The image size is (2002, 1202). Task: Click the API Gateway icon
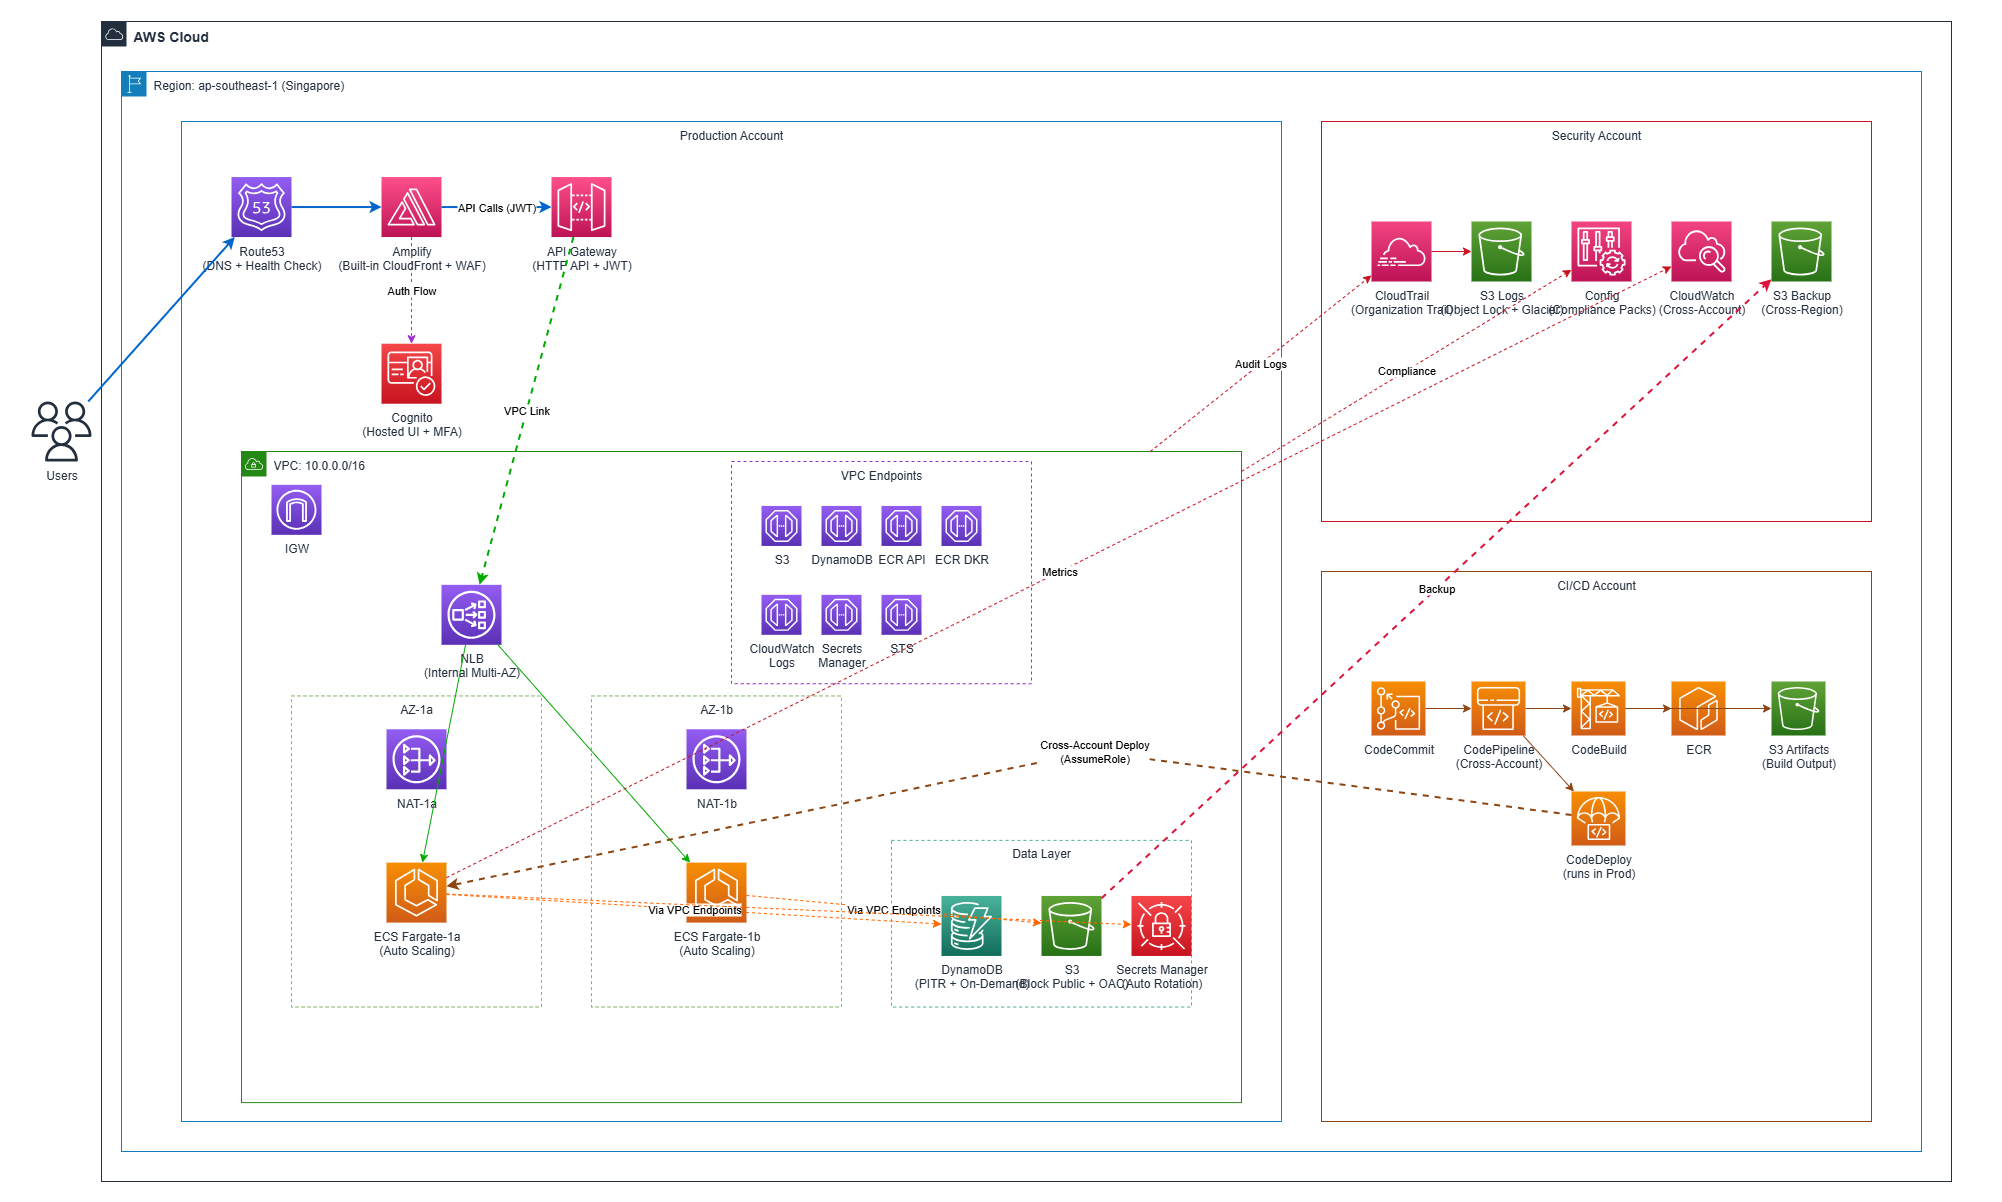581,207
